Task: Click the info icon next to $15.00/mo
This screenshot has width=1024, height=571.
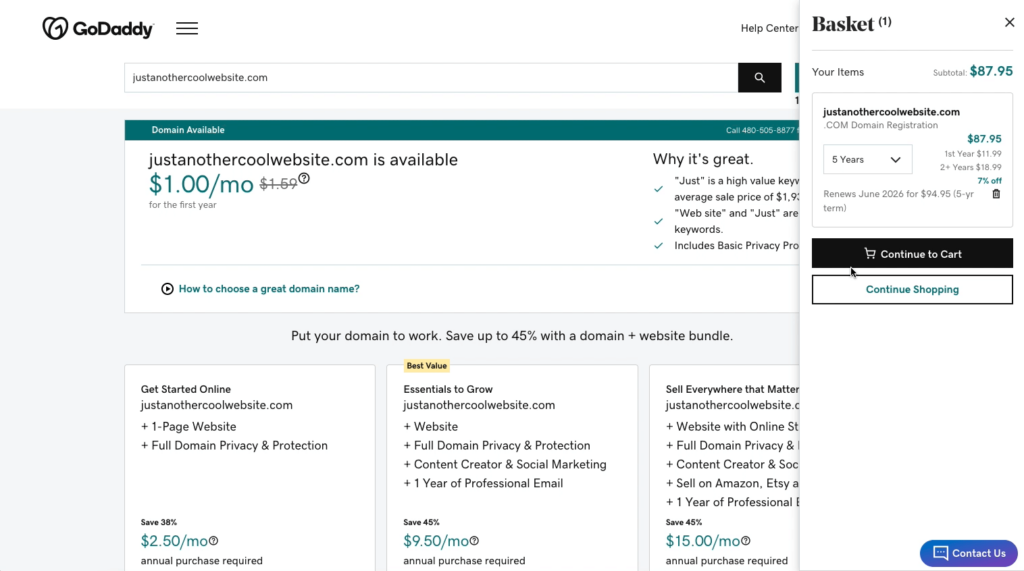Action: click(746, 541)
